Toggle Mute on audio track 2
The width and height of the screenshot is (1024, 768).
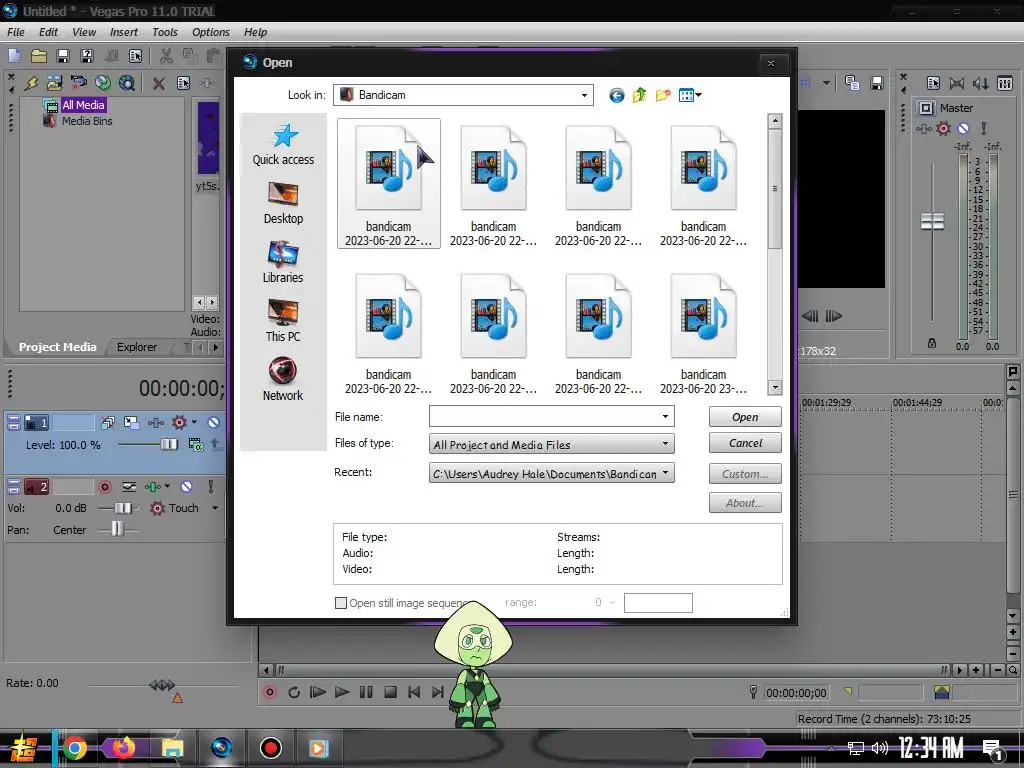[186, 487]
